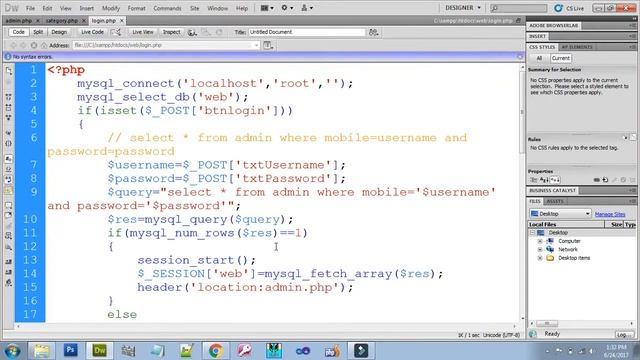Viewport: 640px width, 360px height.
Task: Click the Stop/Refresh icon by Address
Action: [34, 45]
